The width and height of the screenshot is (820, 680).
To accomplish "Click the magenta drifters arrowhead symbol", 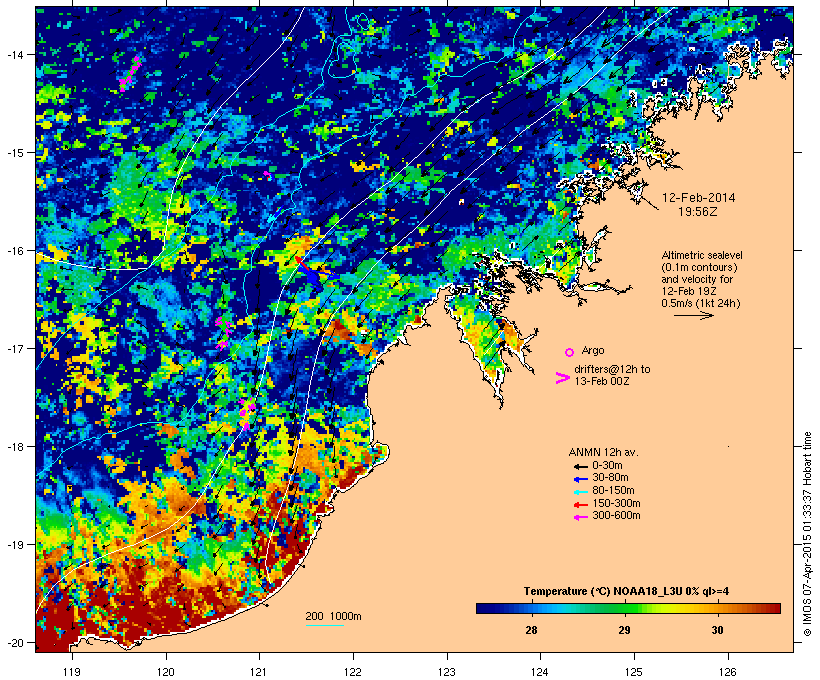I will click(x=562, y=378).
